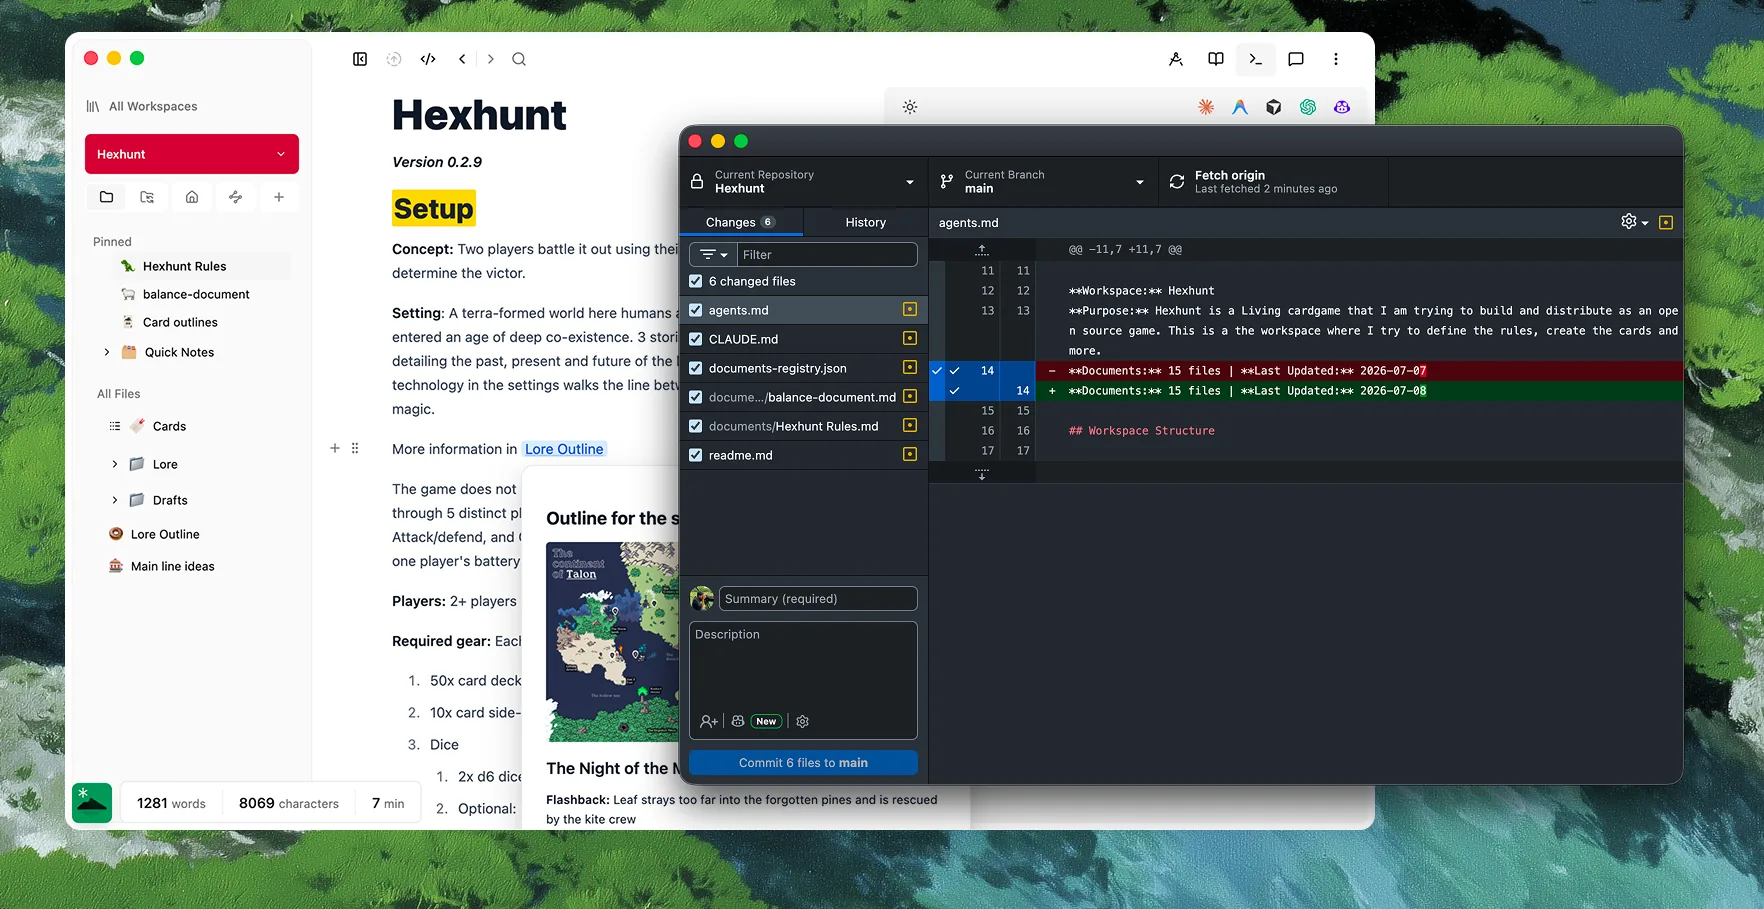
Task: Open the Hexhunt workspace dropdown in notes sidebar
Action: 192,154
